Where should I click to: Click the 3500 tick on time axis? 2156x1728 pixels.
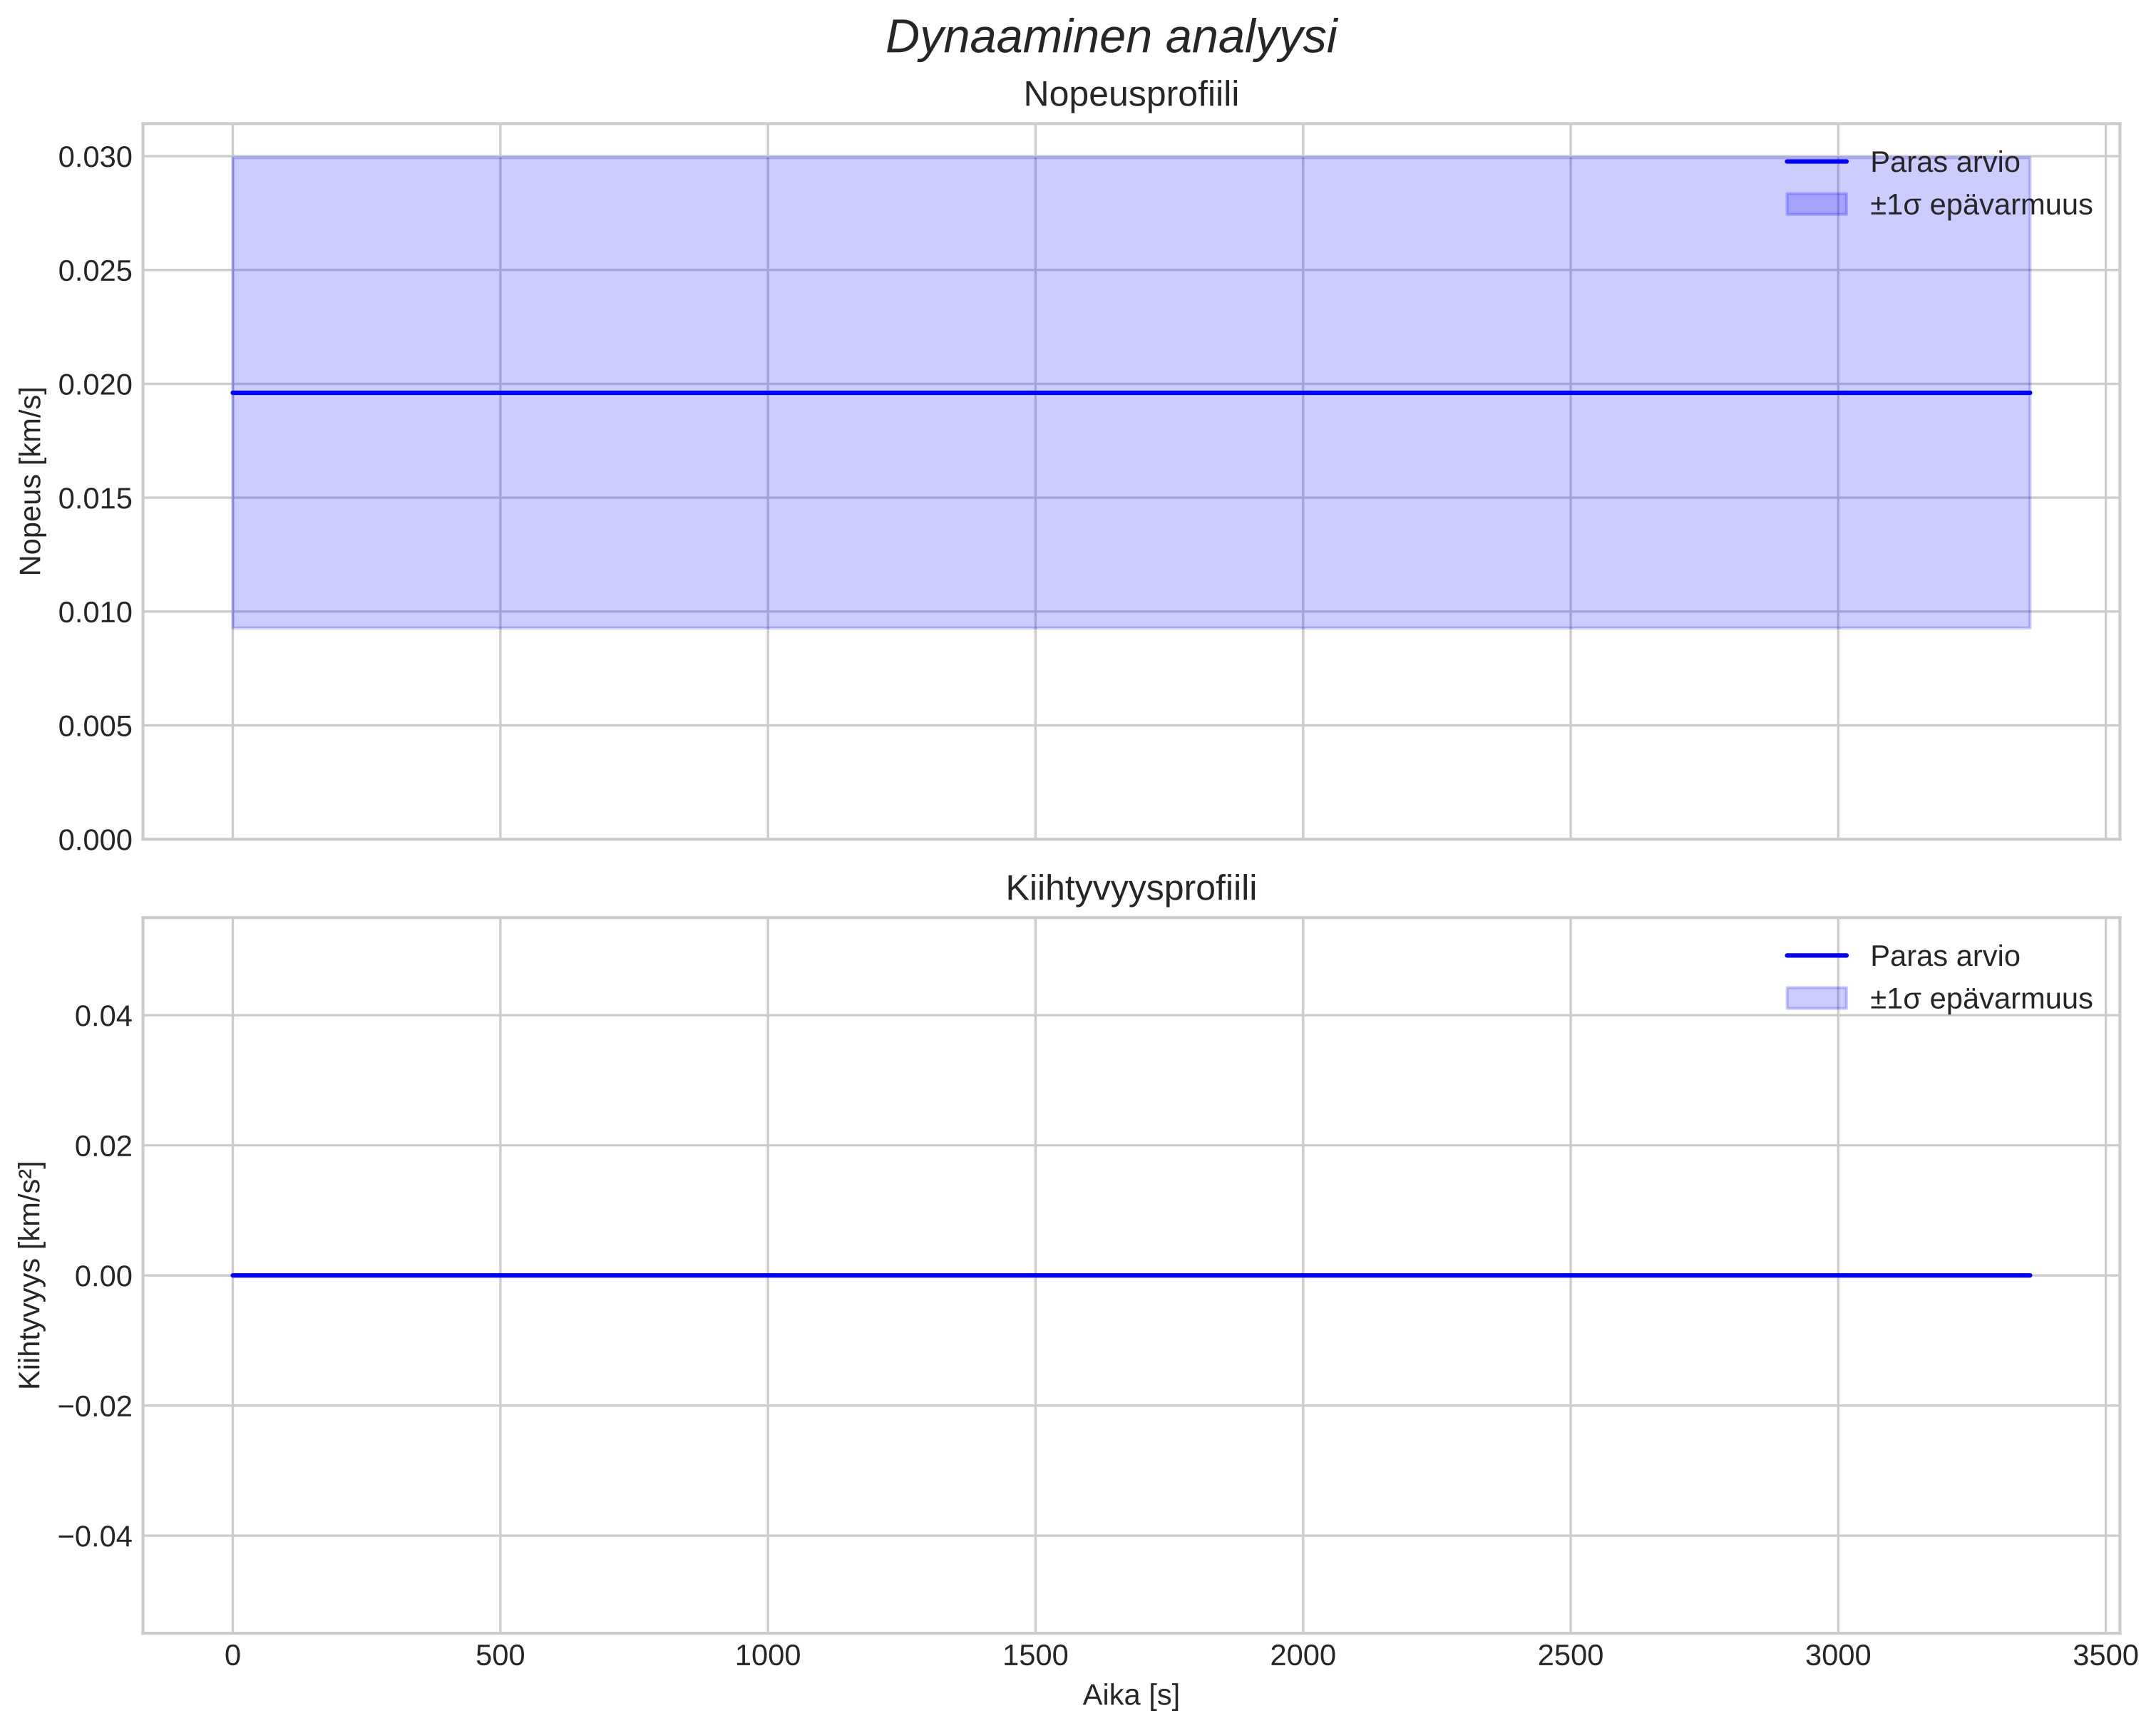(x=2105, y=1656)
